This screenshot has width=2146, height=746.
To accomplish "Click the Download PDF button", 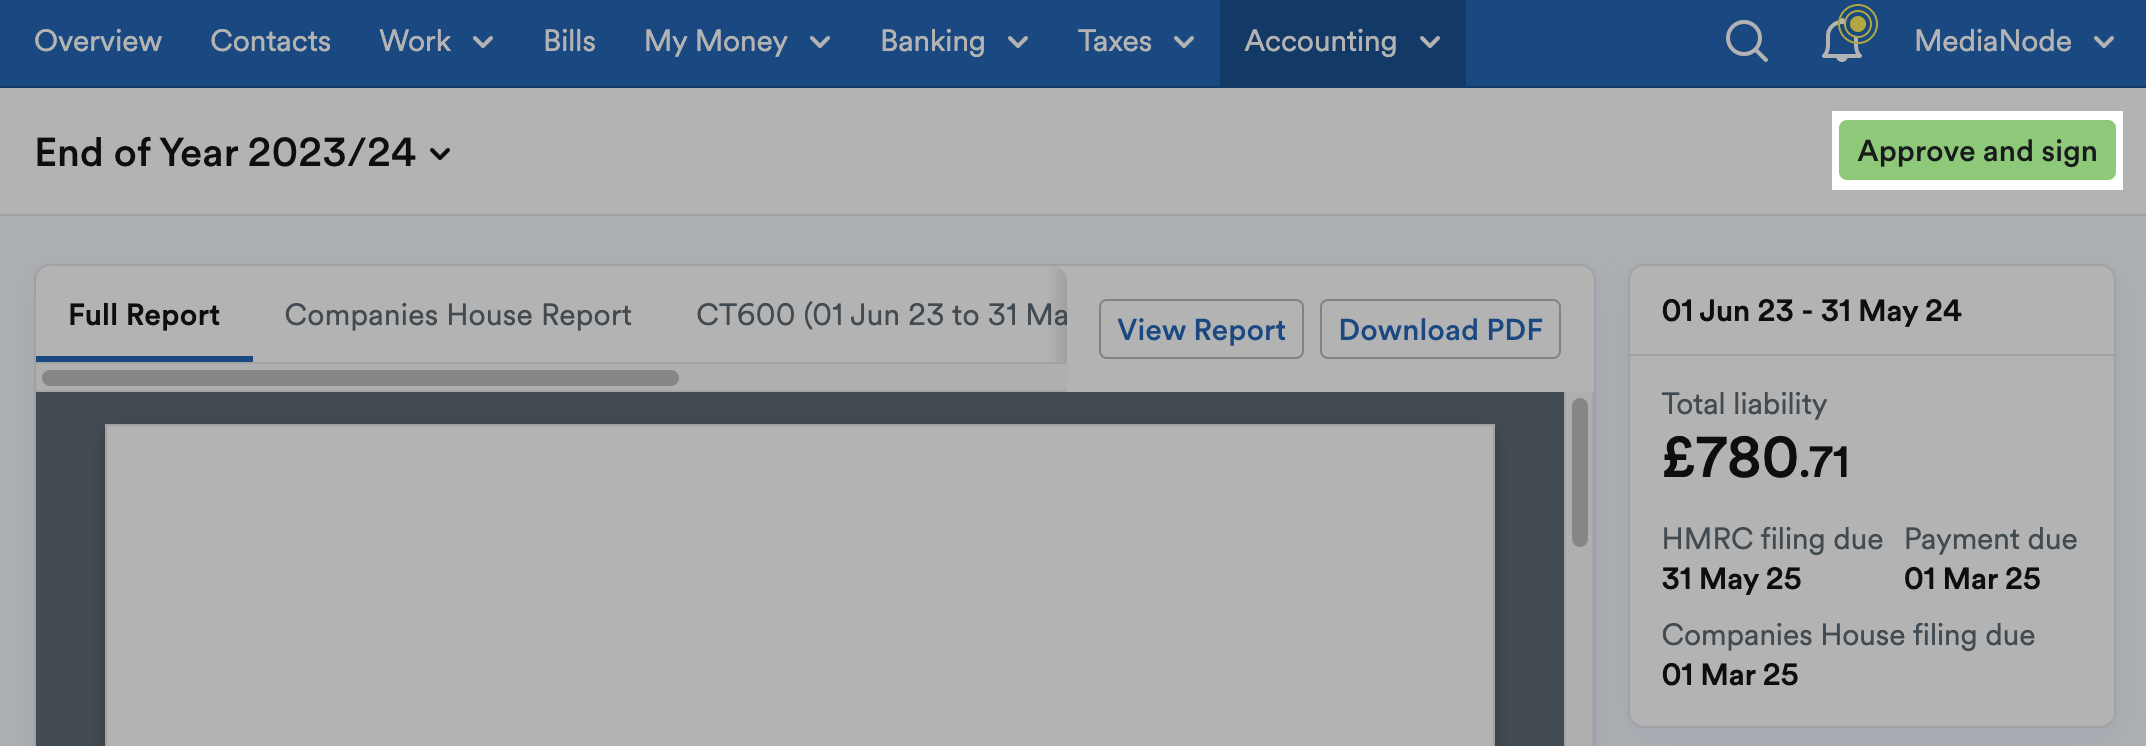I will [1440, 329].
